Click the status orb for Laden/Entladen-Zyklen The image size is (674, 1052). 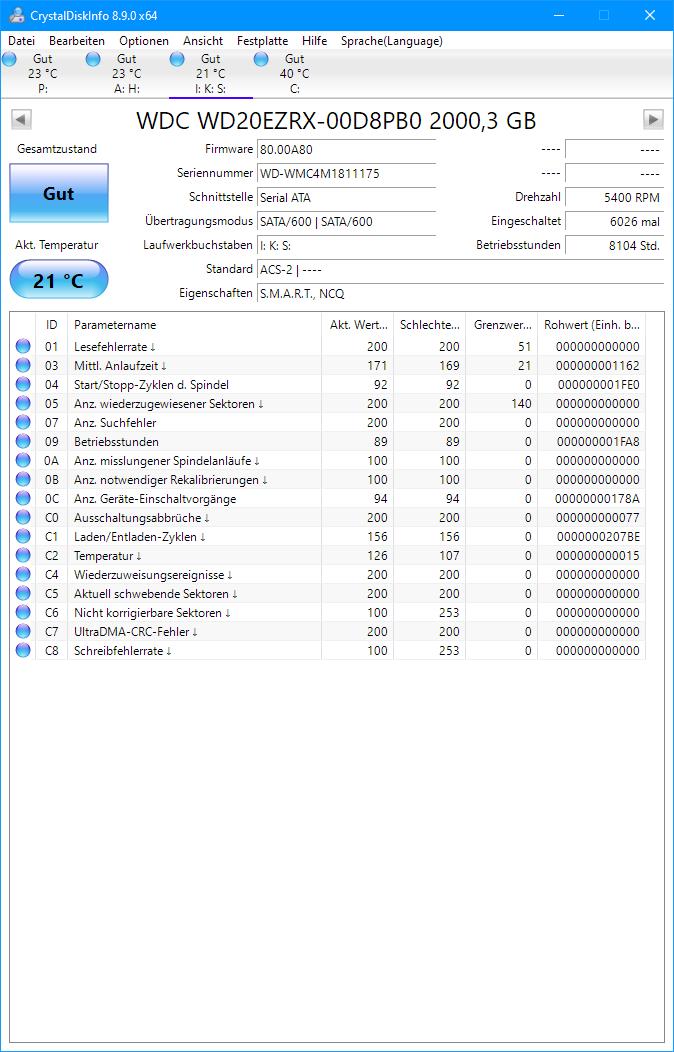point(23,537)
